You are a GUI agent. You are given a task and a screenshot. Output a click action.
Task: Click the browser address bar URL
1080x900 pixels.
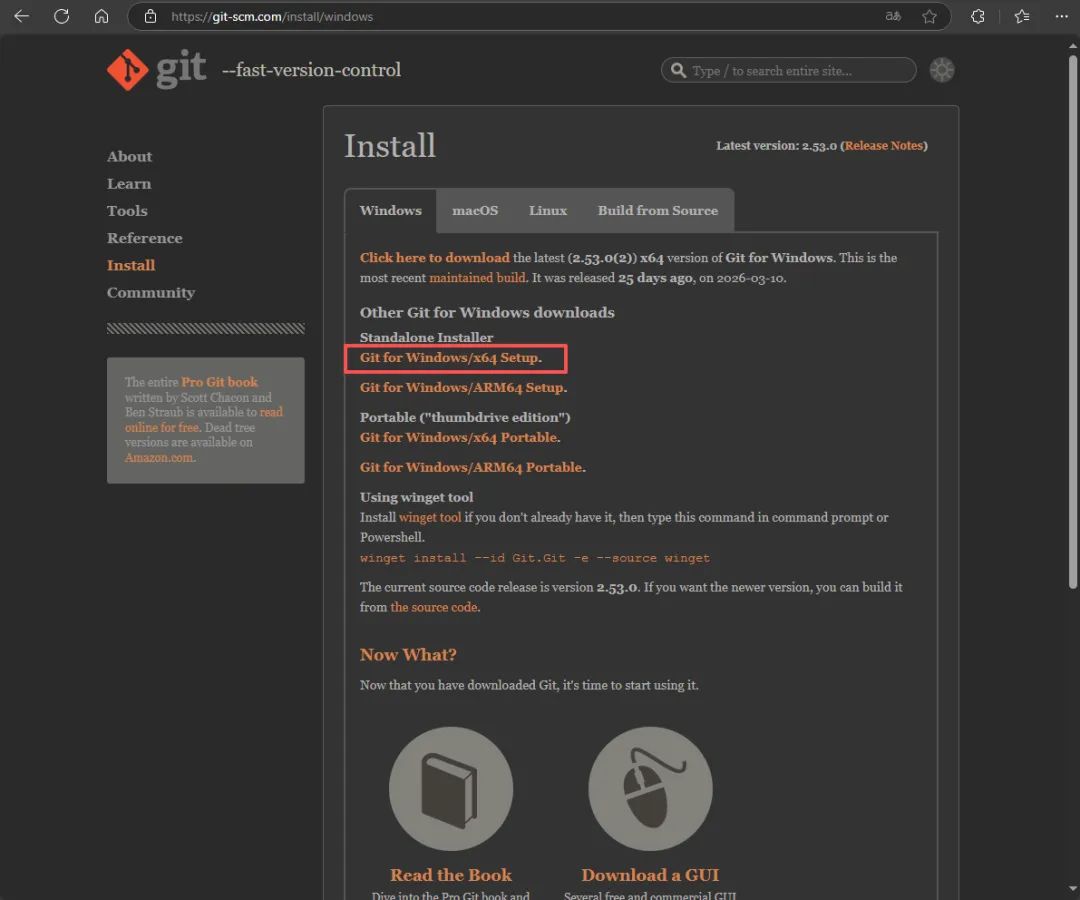point(272,17)
